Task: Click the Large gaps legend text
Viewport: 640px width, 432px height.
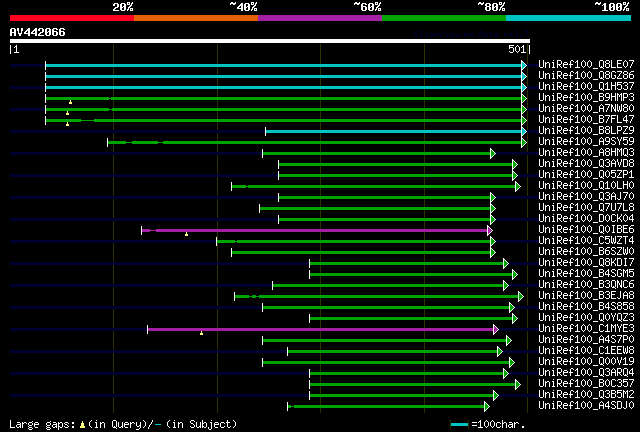Action: point(42,424)
